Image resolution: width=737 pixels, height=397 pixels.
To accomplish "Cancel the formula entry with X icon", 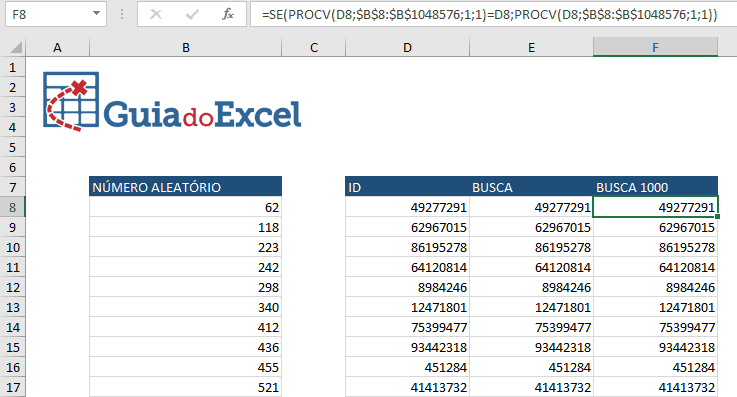I will [156, 15].
